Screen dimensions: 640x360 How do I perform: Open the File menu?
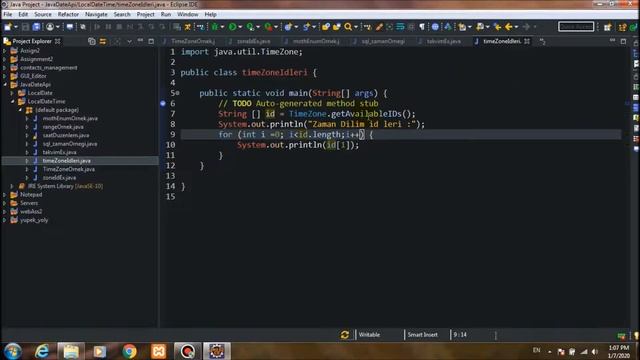pyautogui.click(x=8, y=14)
